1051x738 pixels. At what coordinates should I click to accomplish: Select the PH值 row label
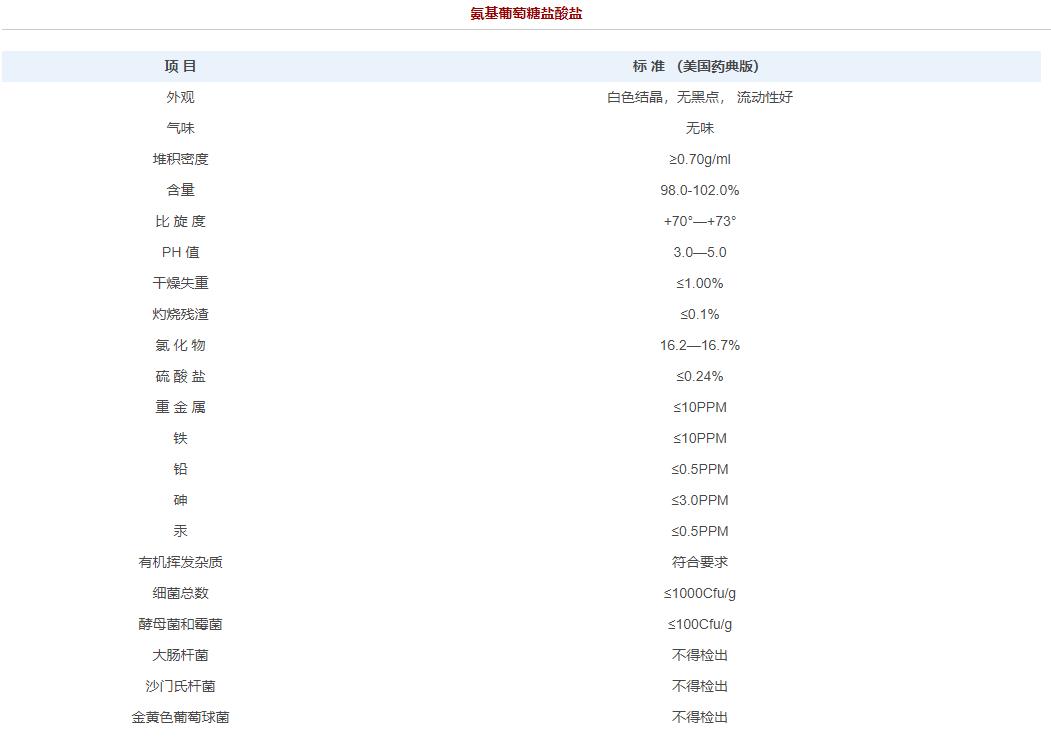[x=180, y=252]
